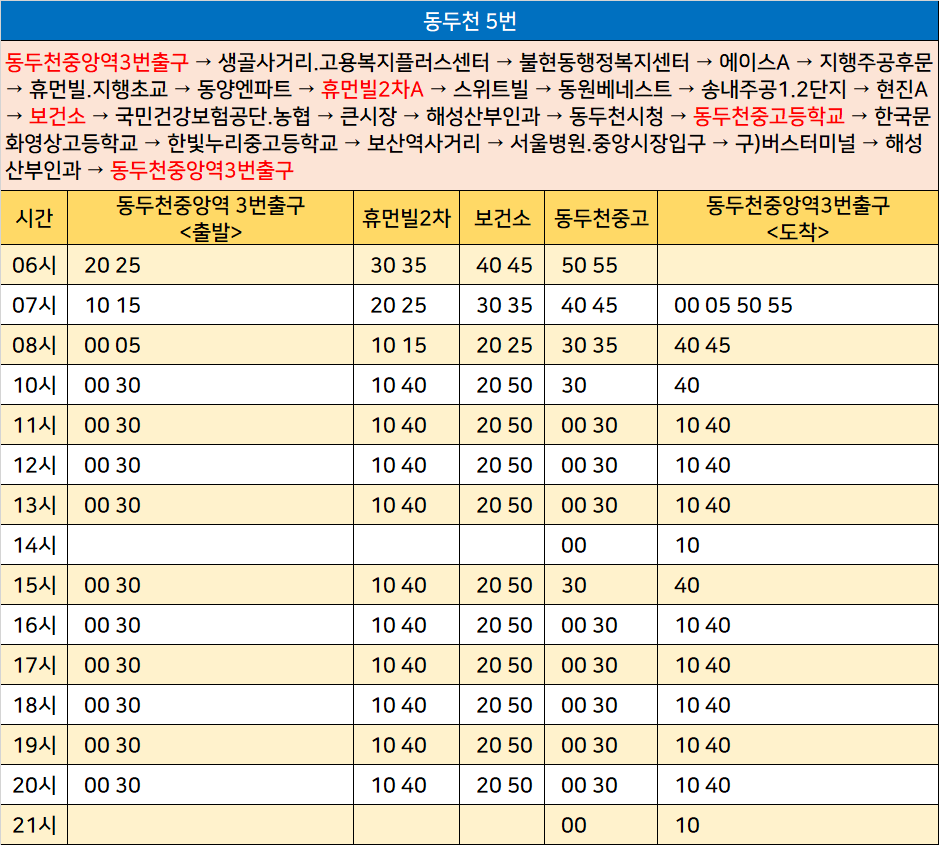This screenshot has height=845, width=939.
Task: Click departure times '10 15' in 07시 row
Action: (112, 305)
